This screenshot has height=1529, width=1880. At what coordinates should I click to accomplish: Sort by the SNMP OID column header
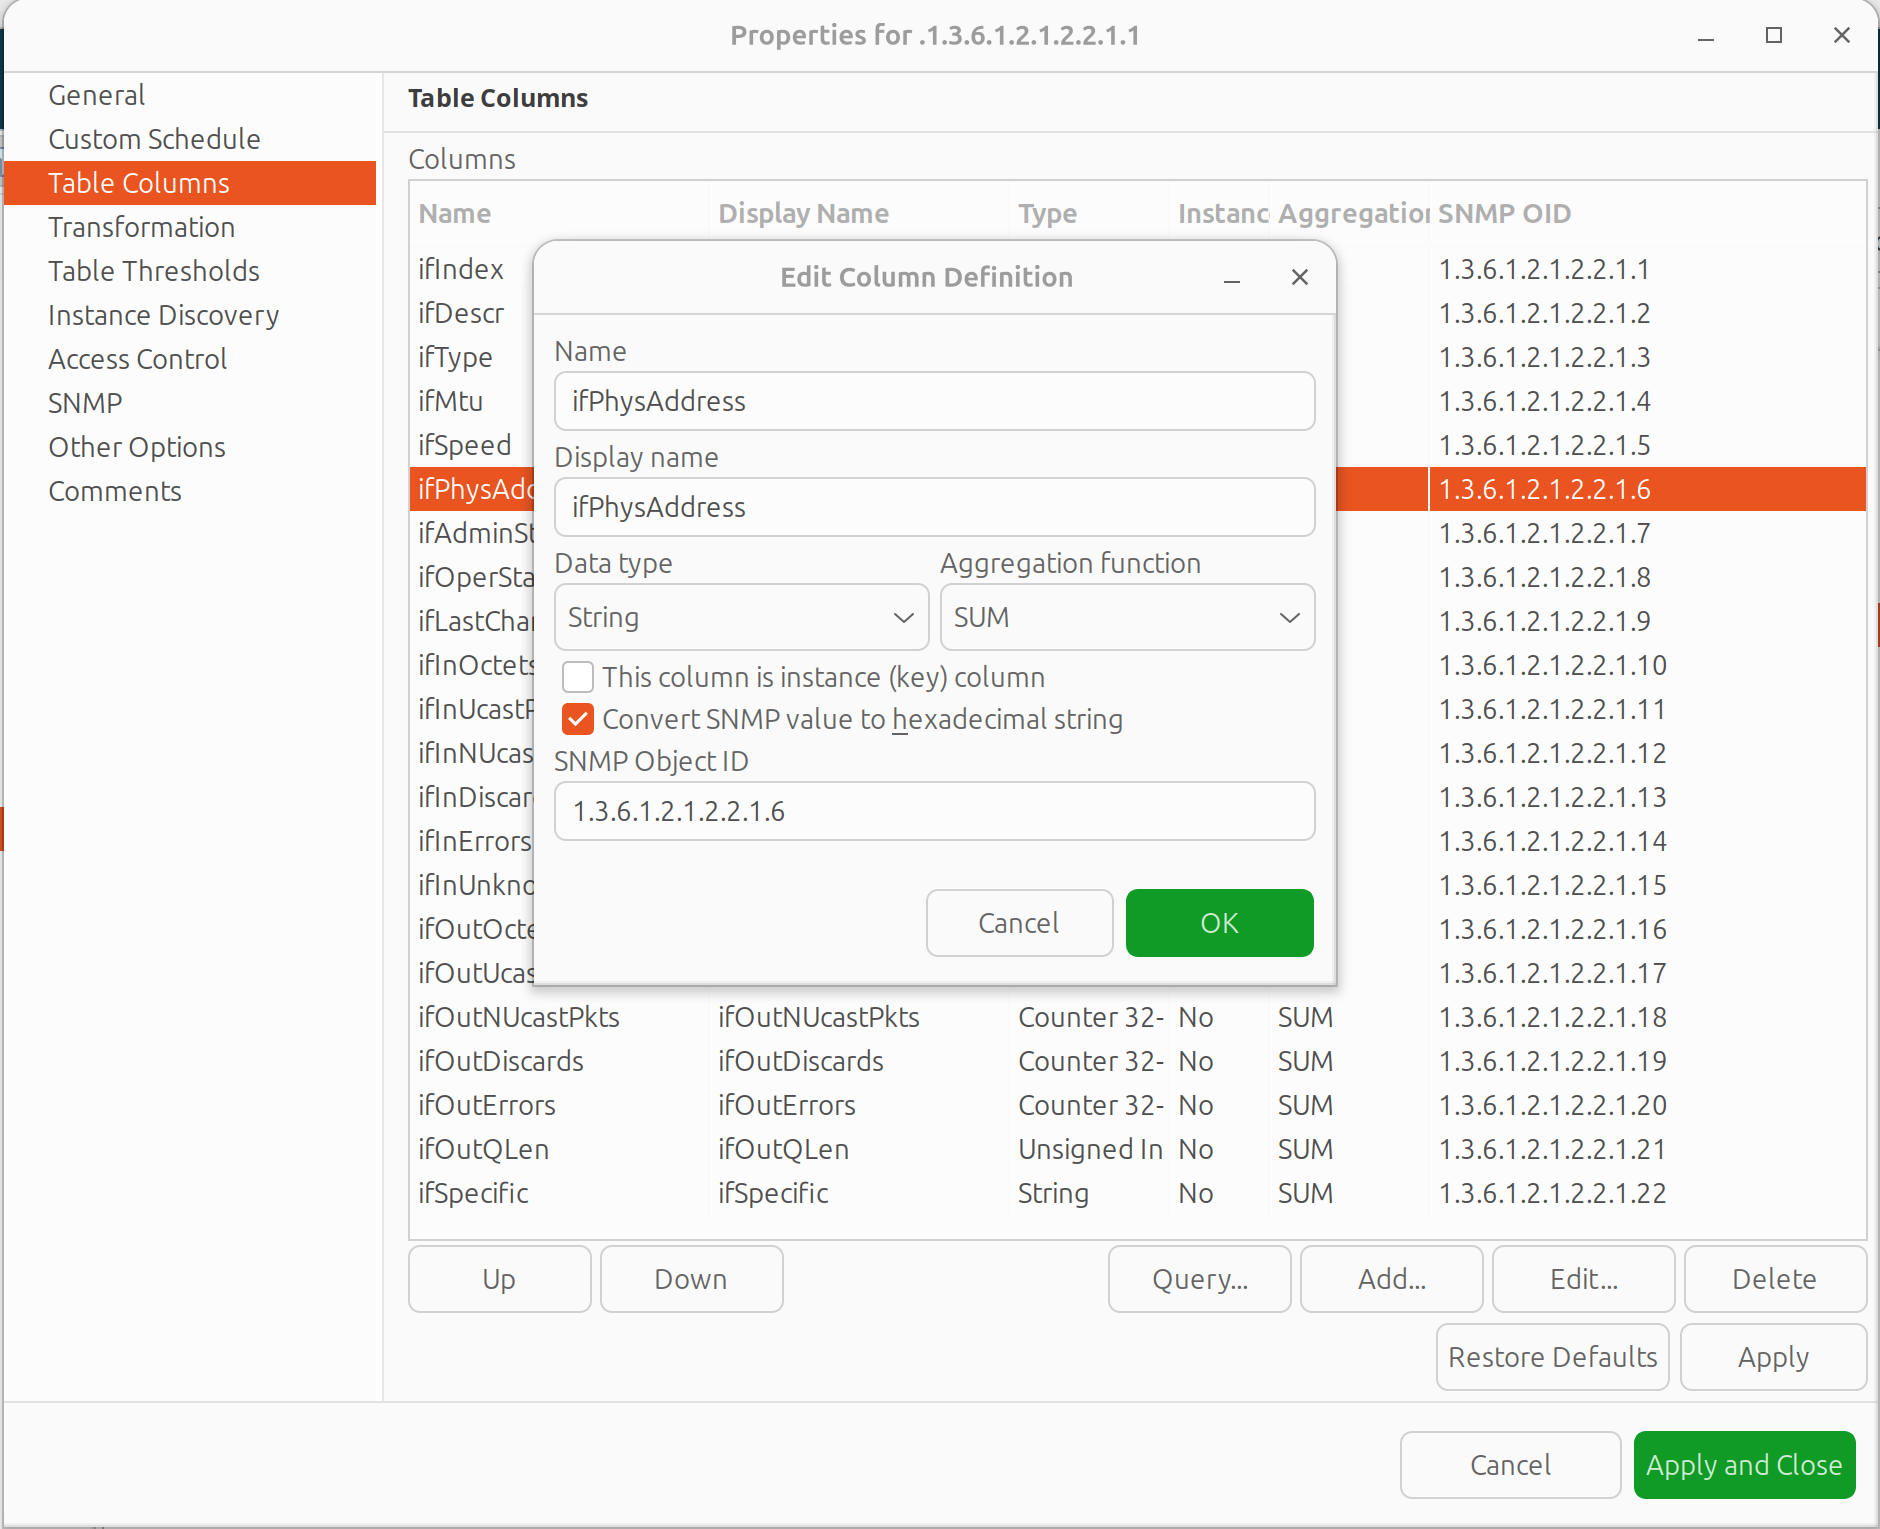pos(1504,213)
